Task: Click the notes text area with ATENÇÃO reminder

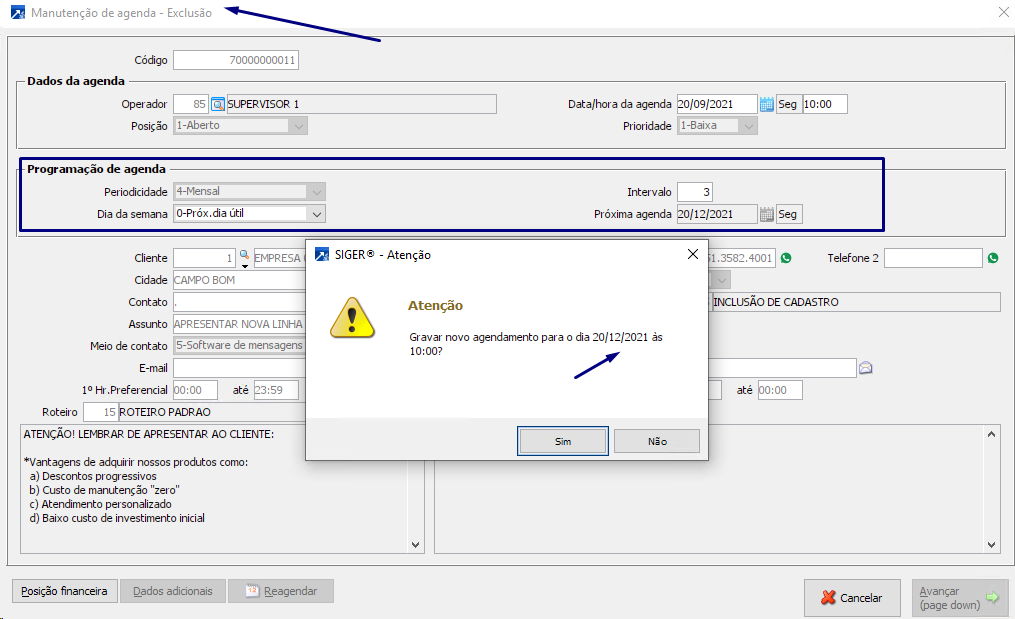Action: (x=214, y=489)
